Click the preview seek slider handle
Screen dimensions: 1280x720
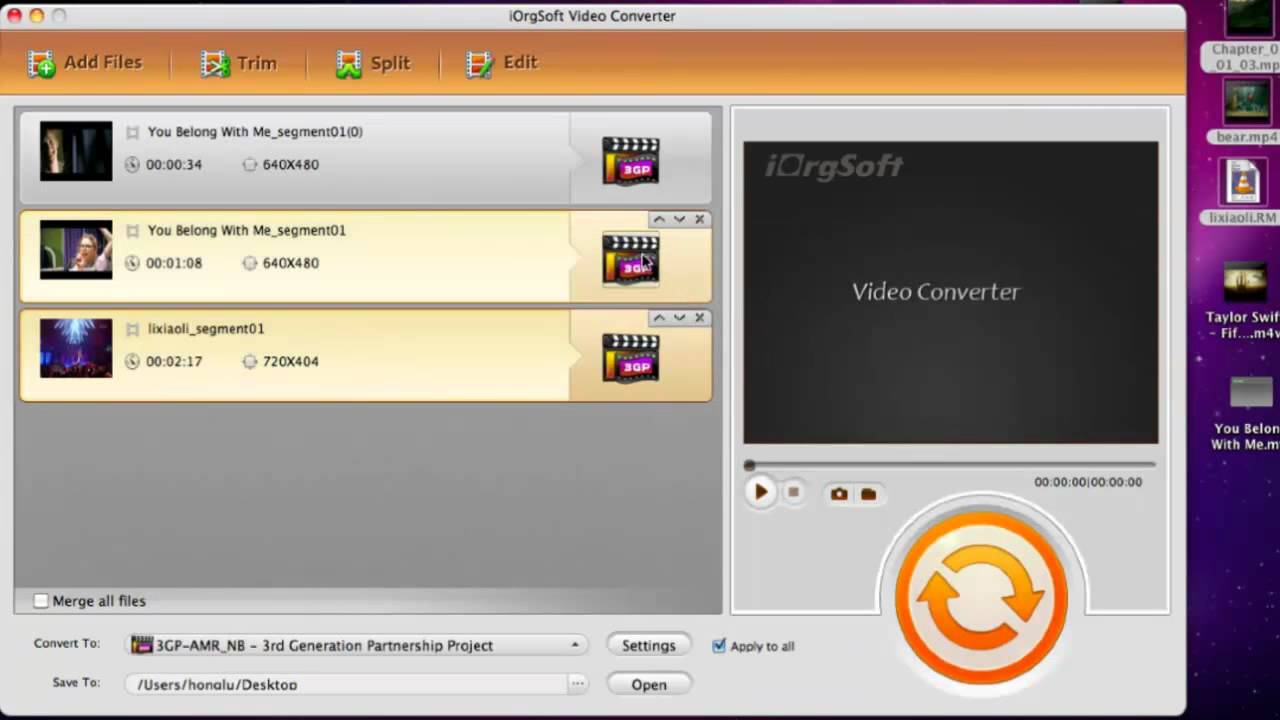(749, 465)
